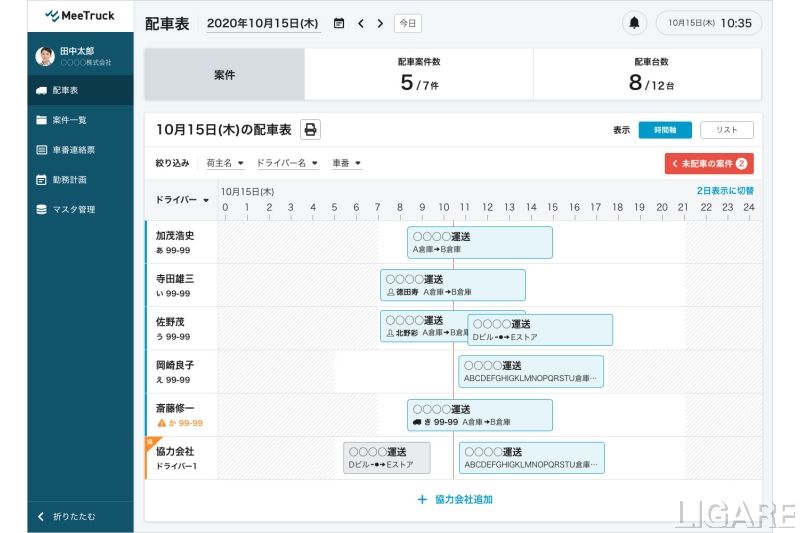This screenshot has height=533, width=800.
Task: Select the 案件 summary tab
Action: [x=225, y=75]
